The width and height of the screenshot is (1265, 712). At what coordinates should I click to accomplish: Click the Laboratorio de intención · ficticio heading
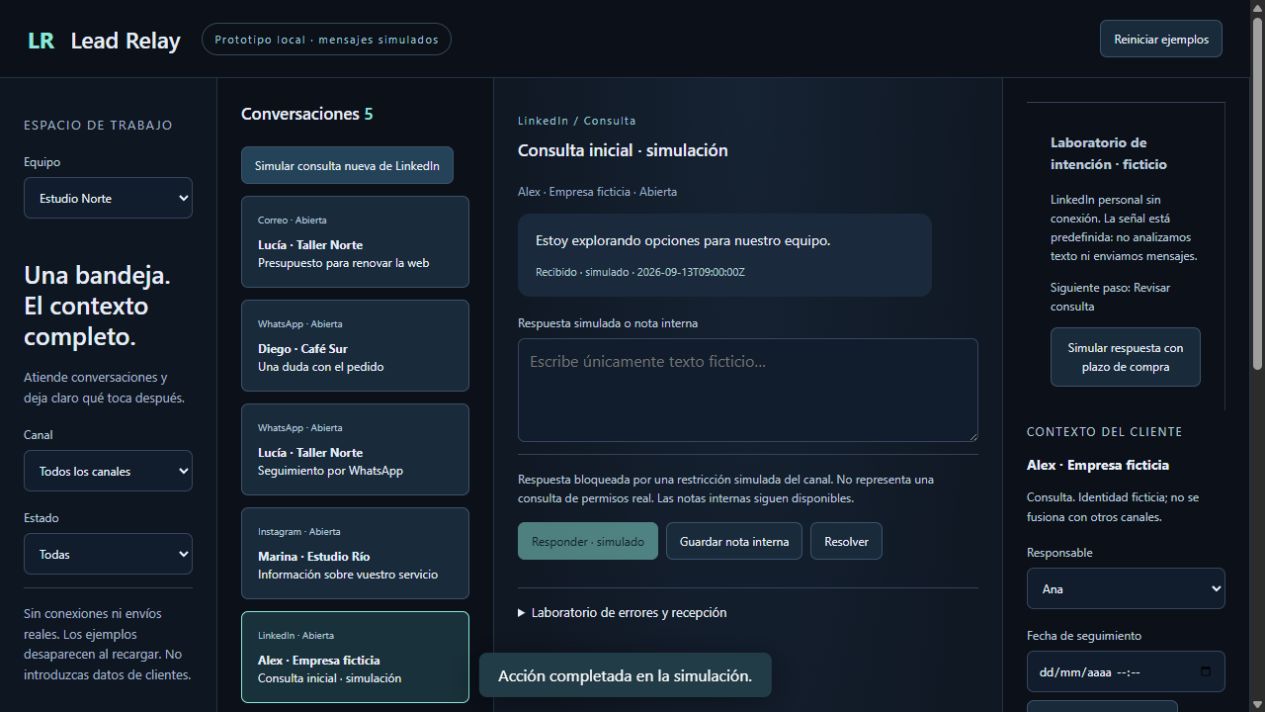coord(1108,153)
